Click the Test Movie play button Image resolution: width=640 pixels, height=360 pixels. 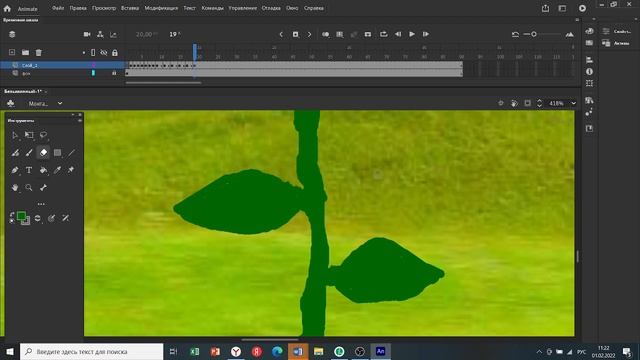tap(582, 8)
